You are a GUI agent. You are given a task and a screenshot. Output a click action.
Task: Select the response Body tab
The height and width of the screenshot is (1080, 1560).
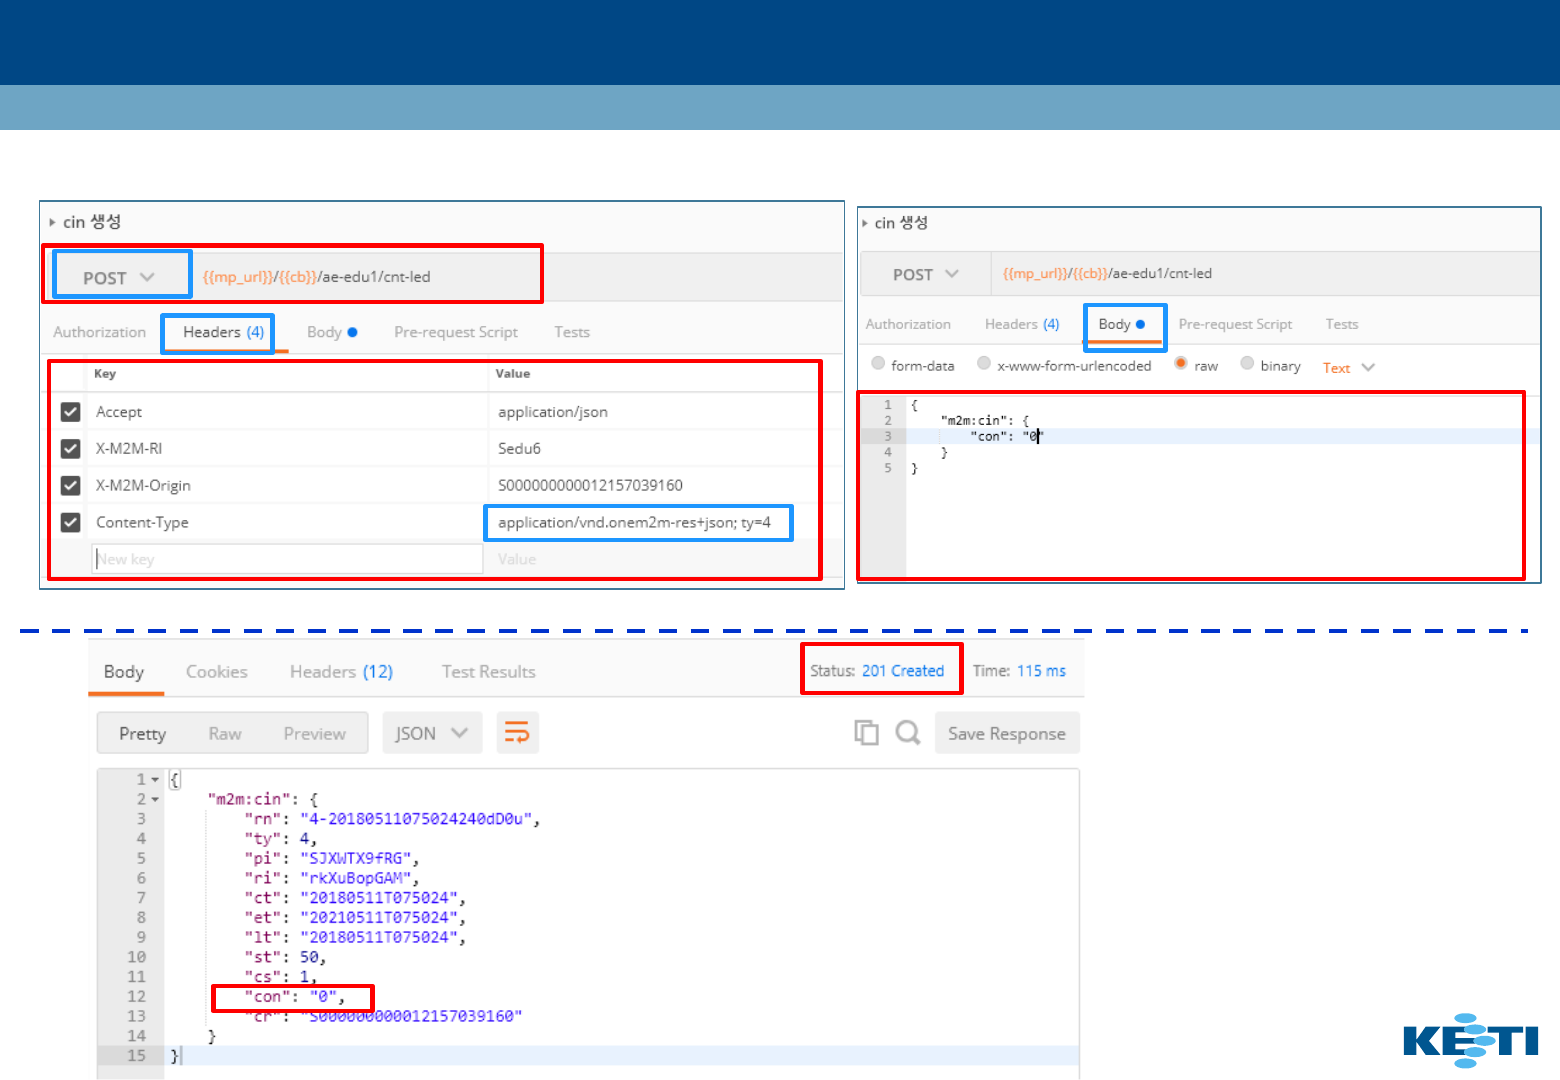click(124, 672)
